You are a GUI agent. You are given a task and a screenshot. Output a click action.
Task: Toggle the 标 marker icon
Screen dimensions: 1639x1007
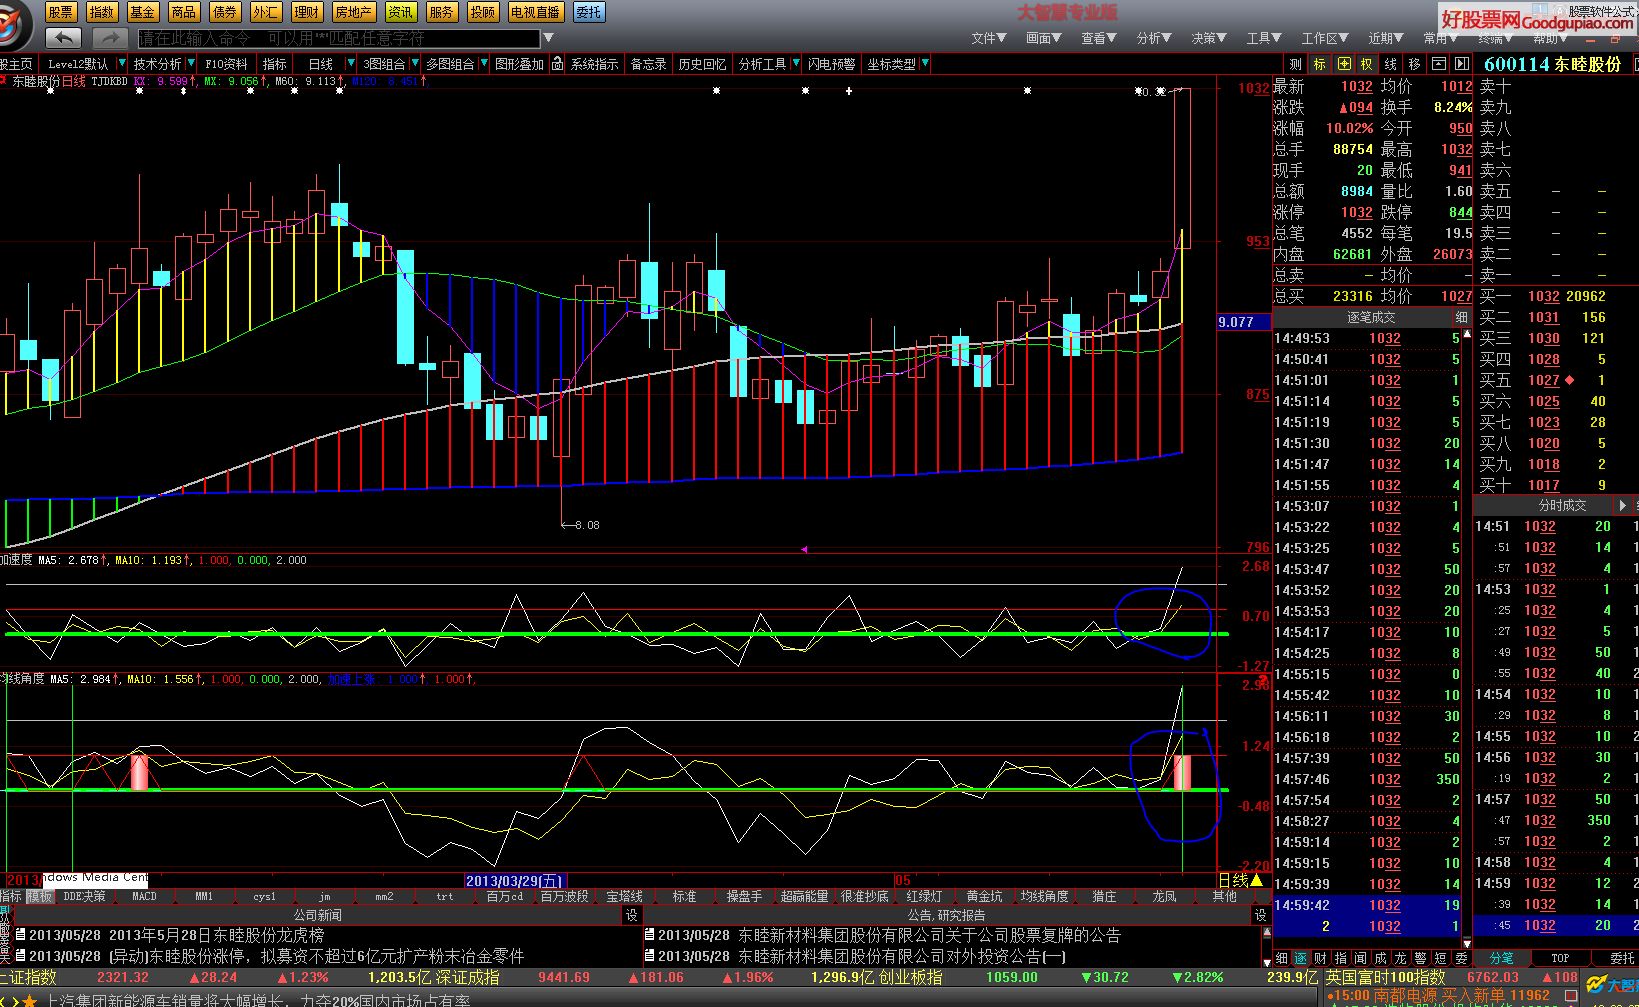(1320, 64)
